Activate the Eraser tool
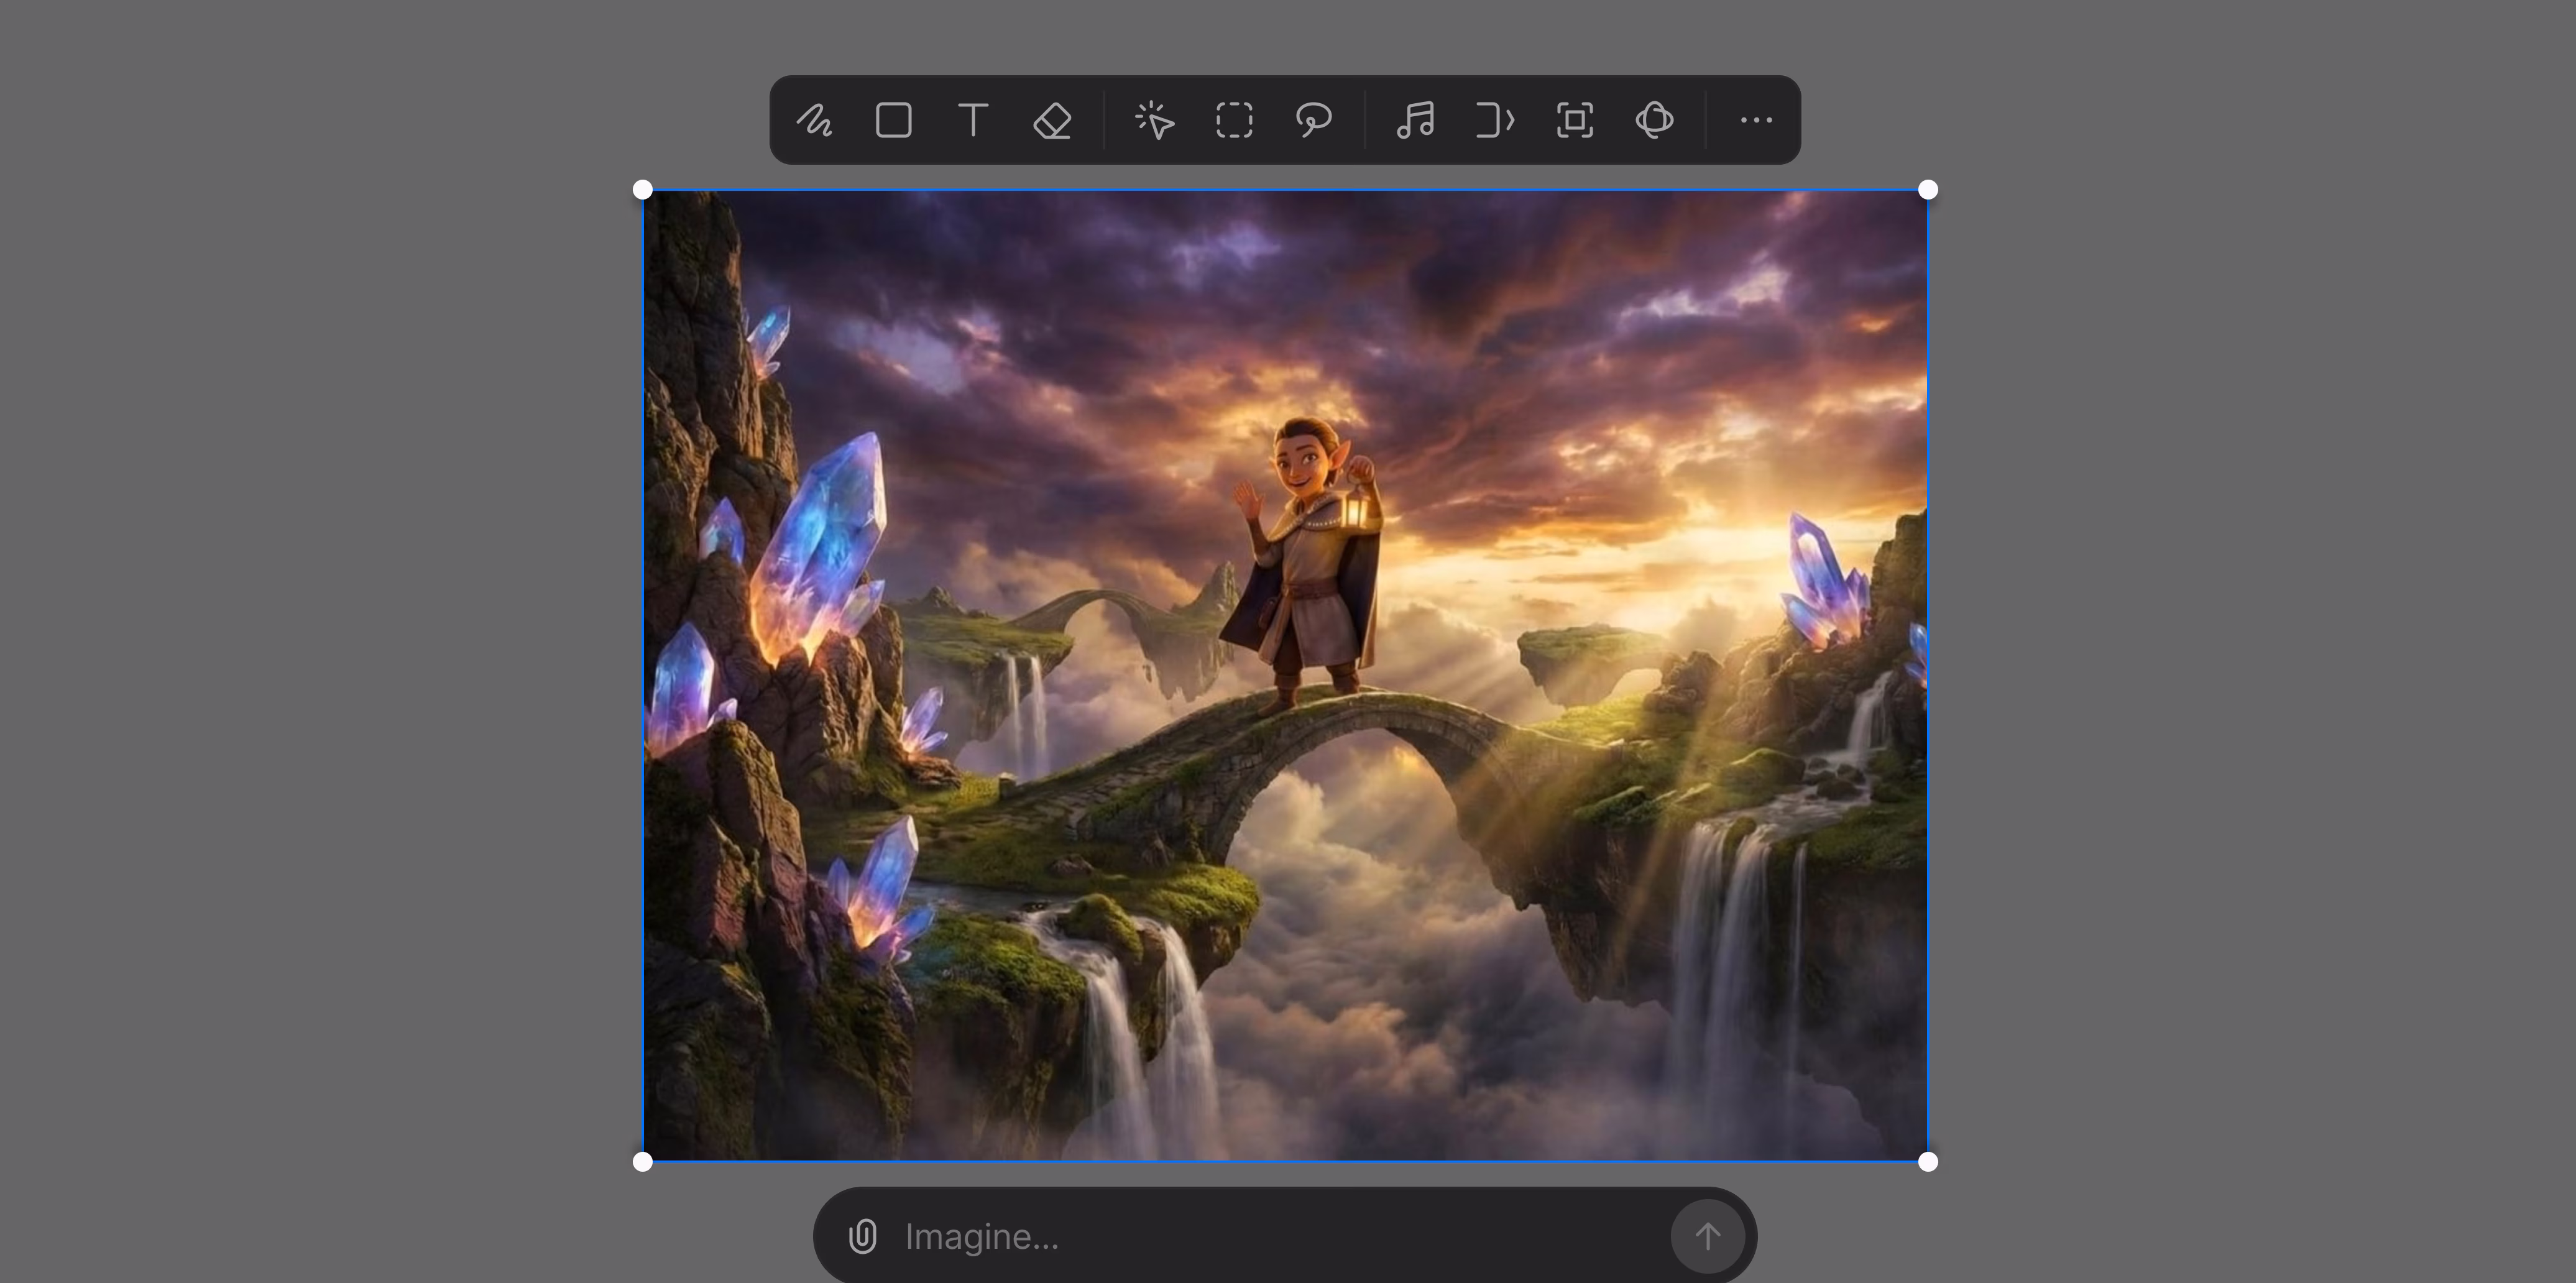The height and width of the screenshot is (1283, 2576). click(1052, 121)
